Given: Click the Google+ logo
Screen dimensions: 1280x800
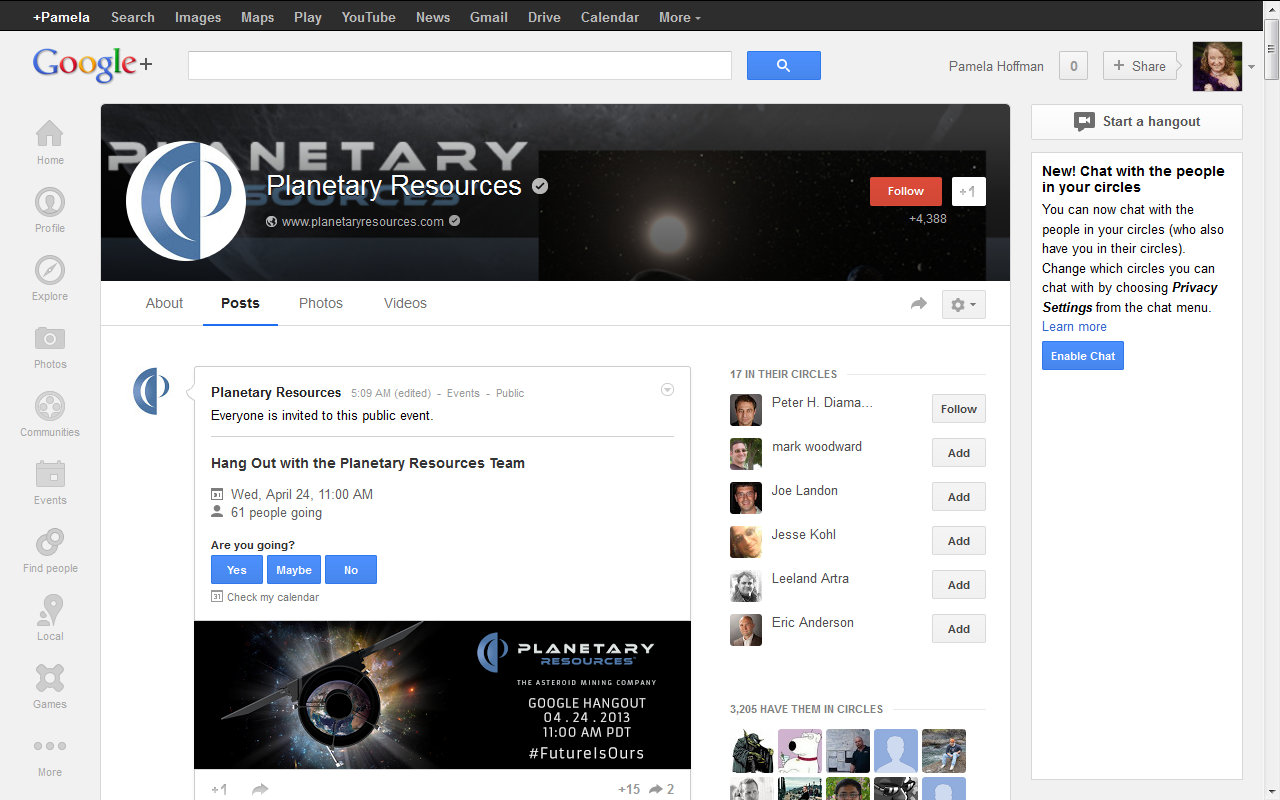Looking at the screenshot, I should coord(92,65).
